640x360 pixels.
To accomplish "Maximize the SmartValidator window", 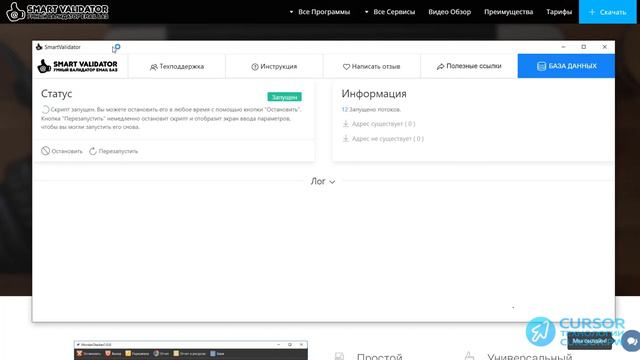I will coord(584,47).
